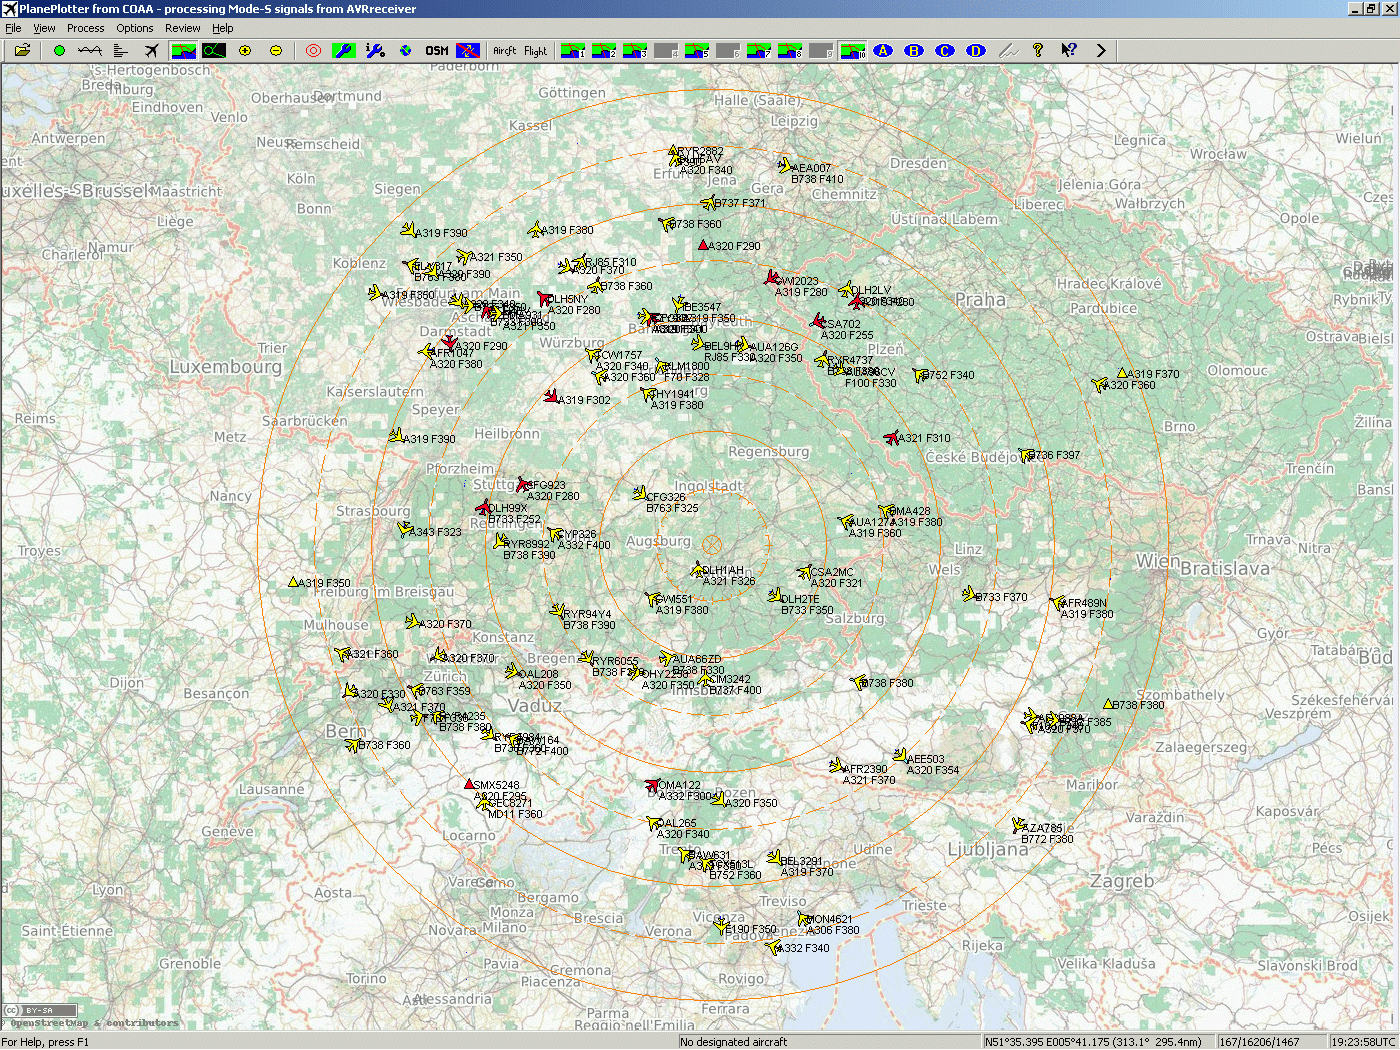Open About with yellow question mark

tap(1038, 50)
